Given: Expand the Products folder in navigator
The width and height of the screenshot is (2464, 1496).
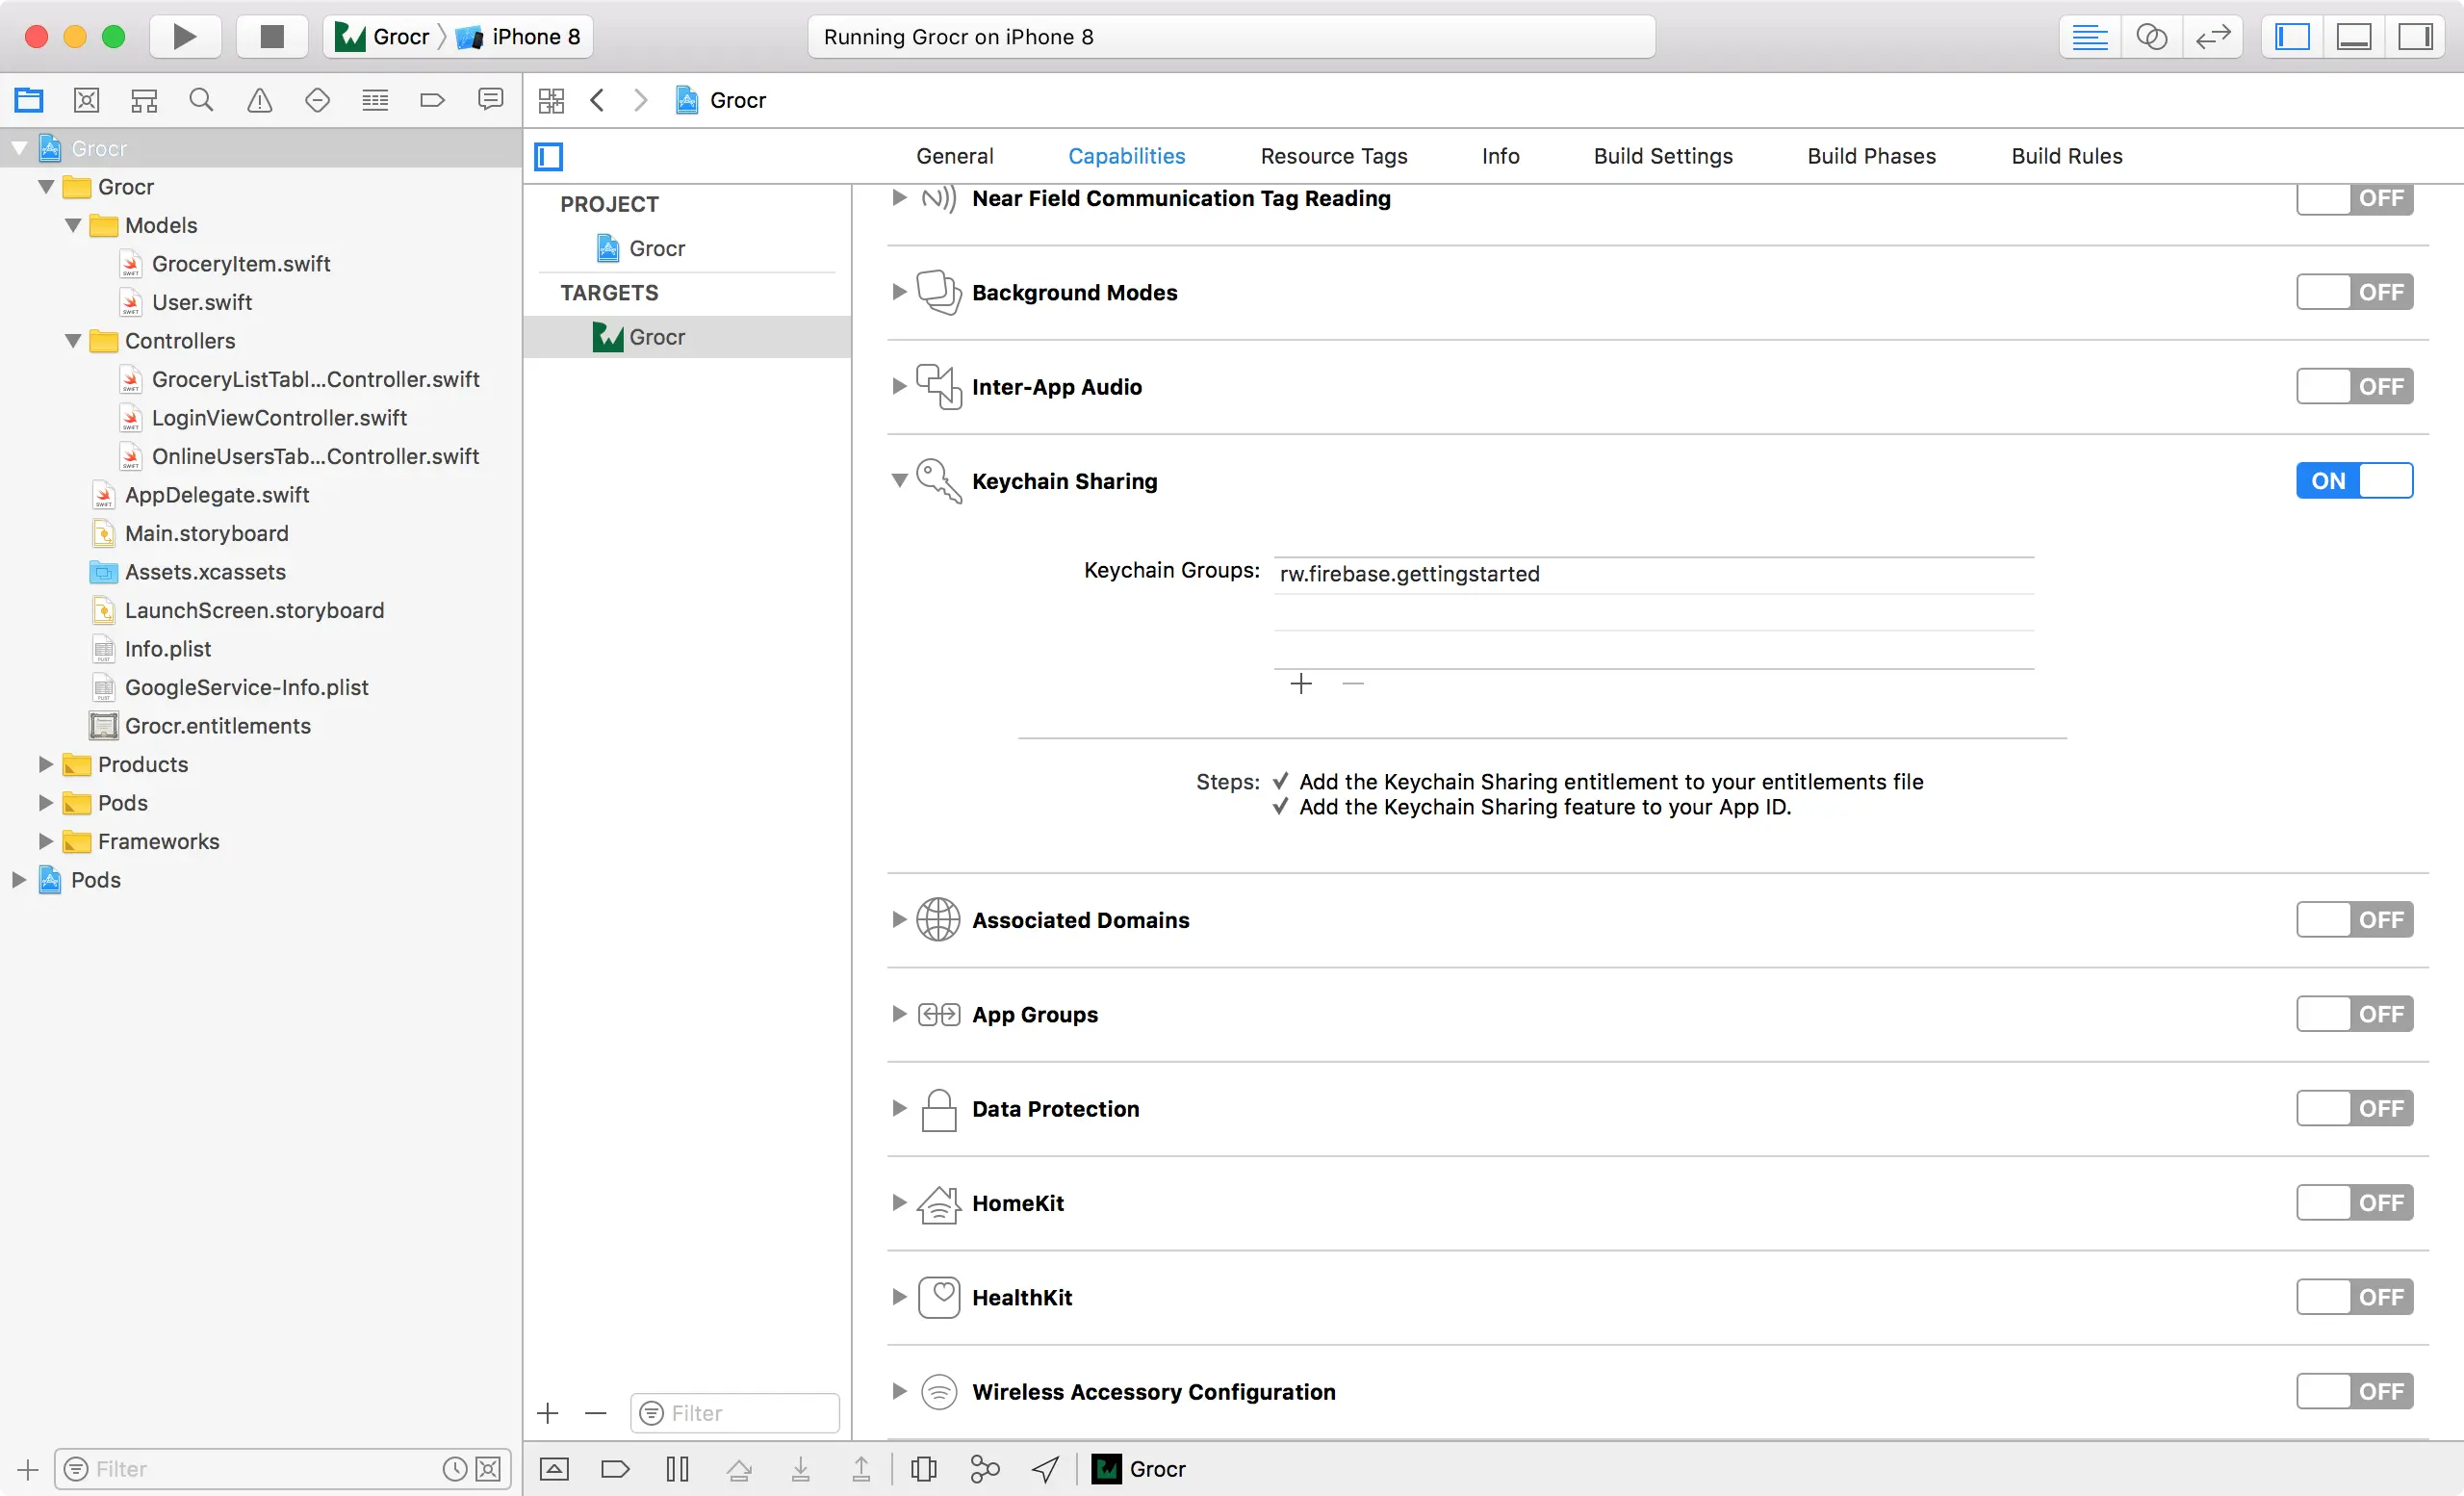Looking at the screenshot, I should 45,764.
